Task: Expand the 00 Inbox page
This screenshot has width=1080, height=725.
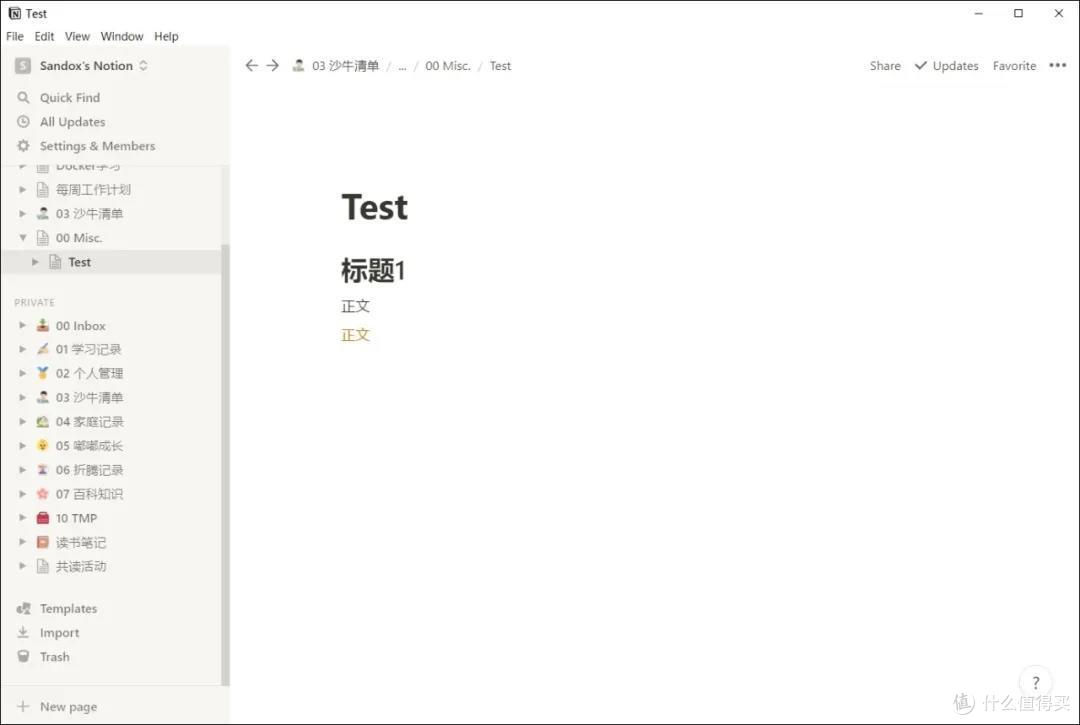Action: [23, 326]
